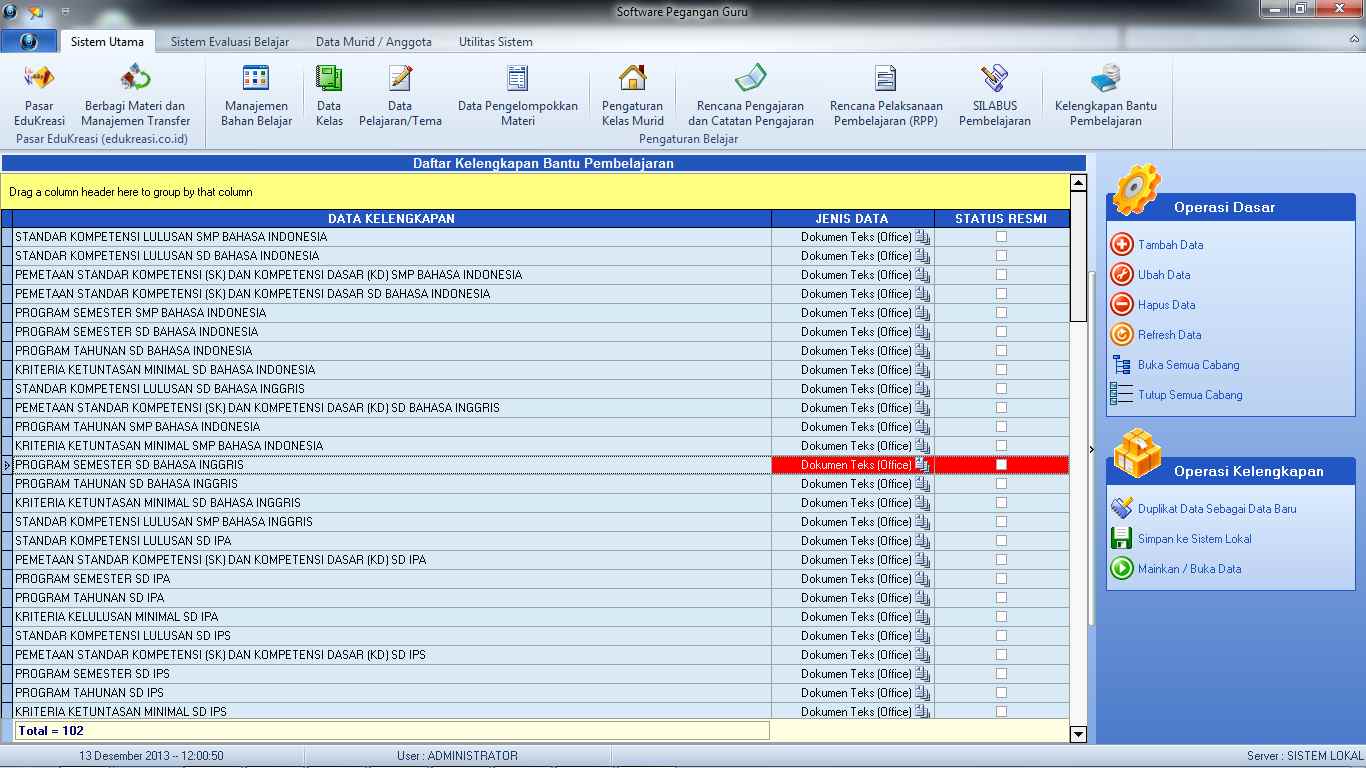The width and height of the screenshot is (1366, 768).
Task: Open Kelengkapan Bantu Pembelajaran icon
Action: pos(1105,78)
